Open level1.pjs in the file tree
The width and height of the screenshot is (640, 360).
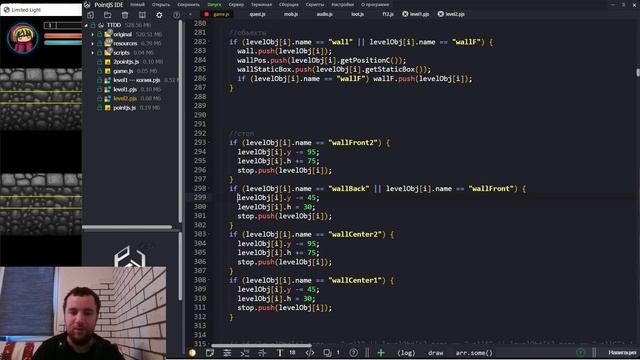125,89
